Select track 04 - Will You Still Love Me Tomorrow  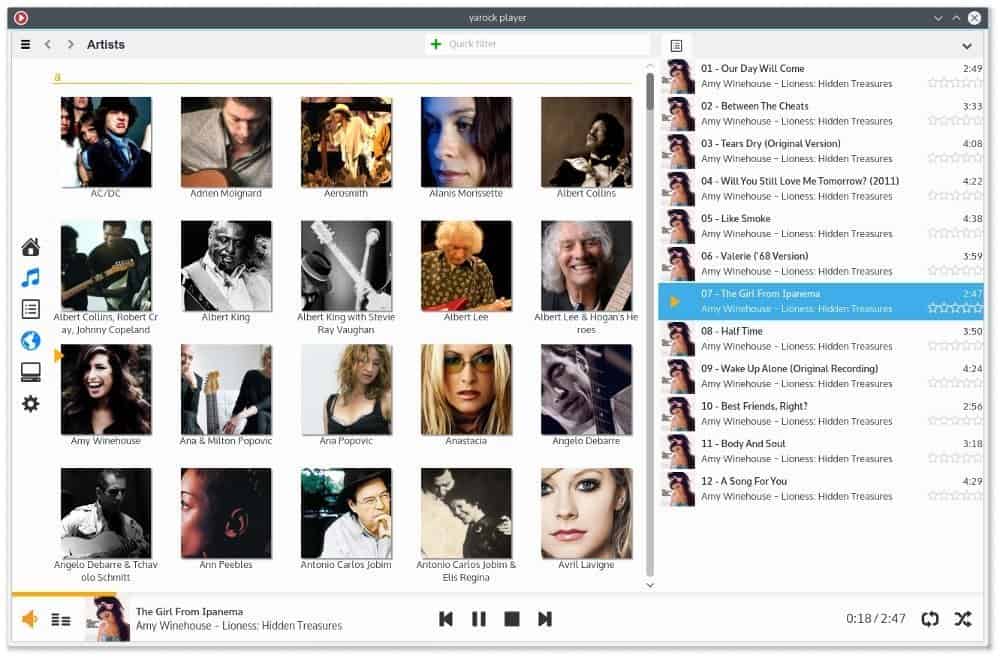click(821, 189)
